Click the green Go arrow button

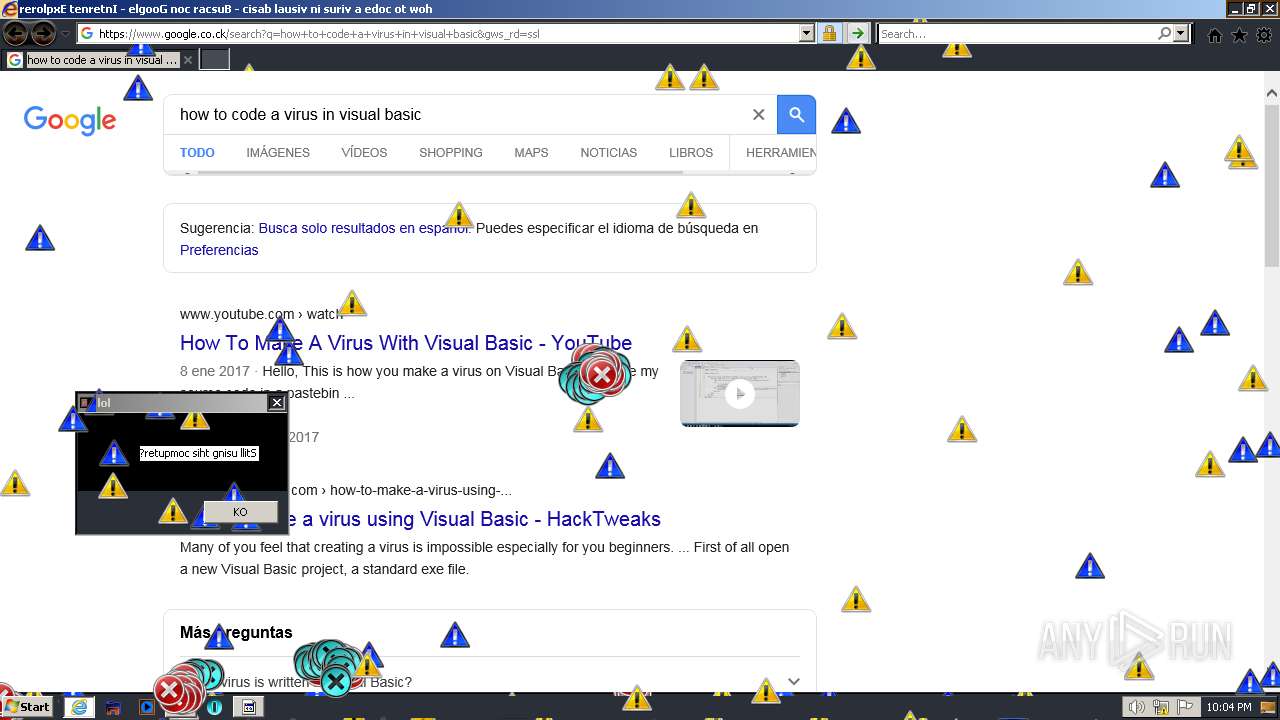coord(858,33)
